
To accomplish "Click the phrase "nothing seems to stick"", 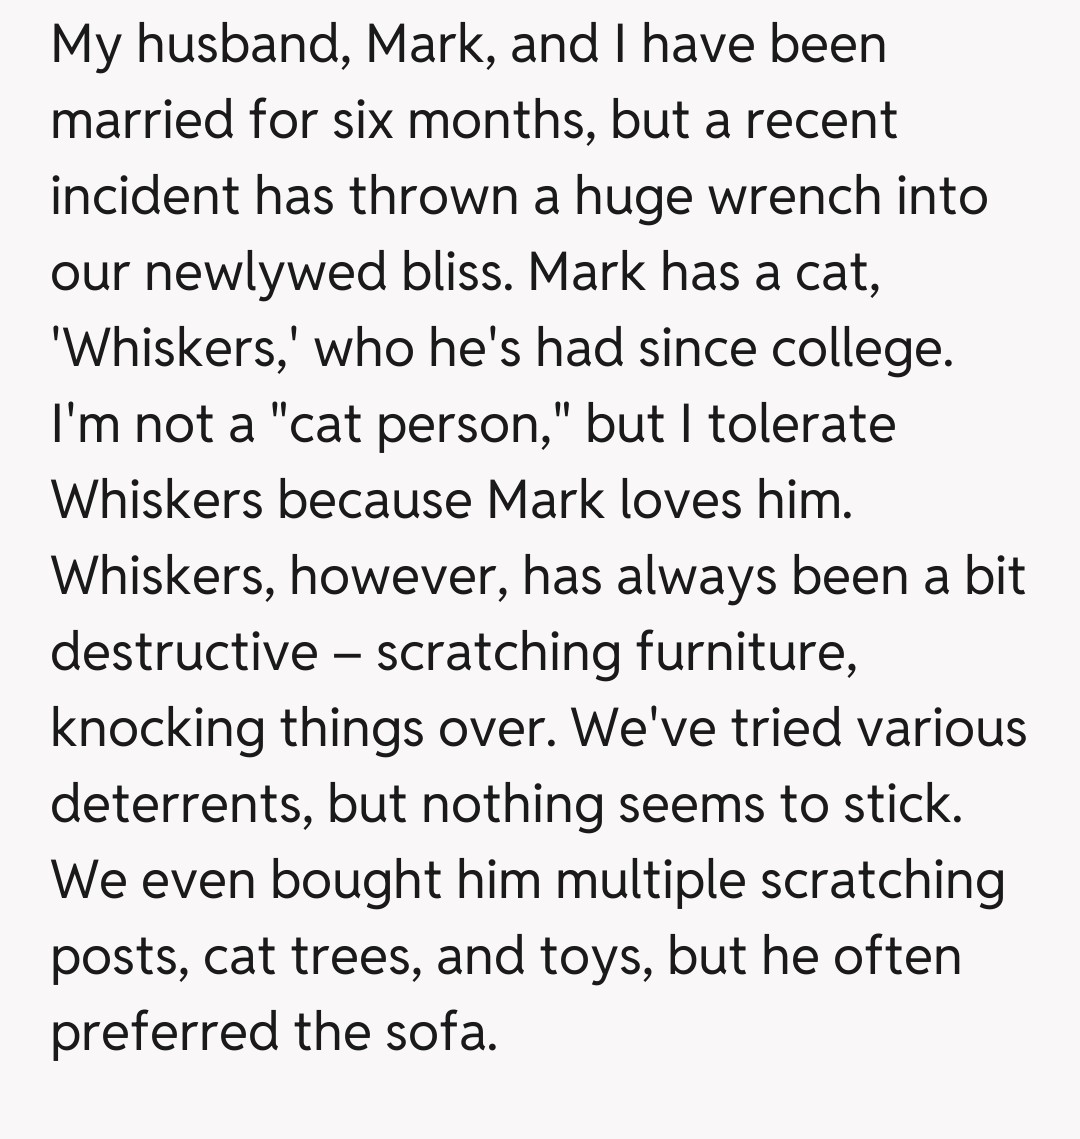I will (x=689, y=805).
